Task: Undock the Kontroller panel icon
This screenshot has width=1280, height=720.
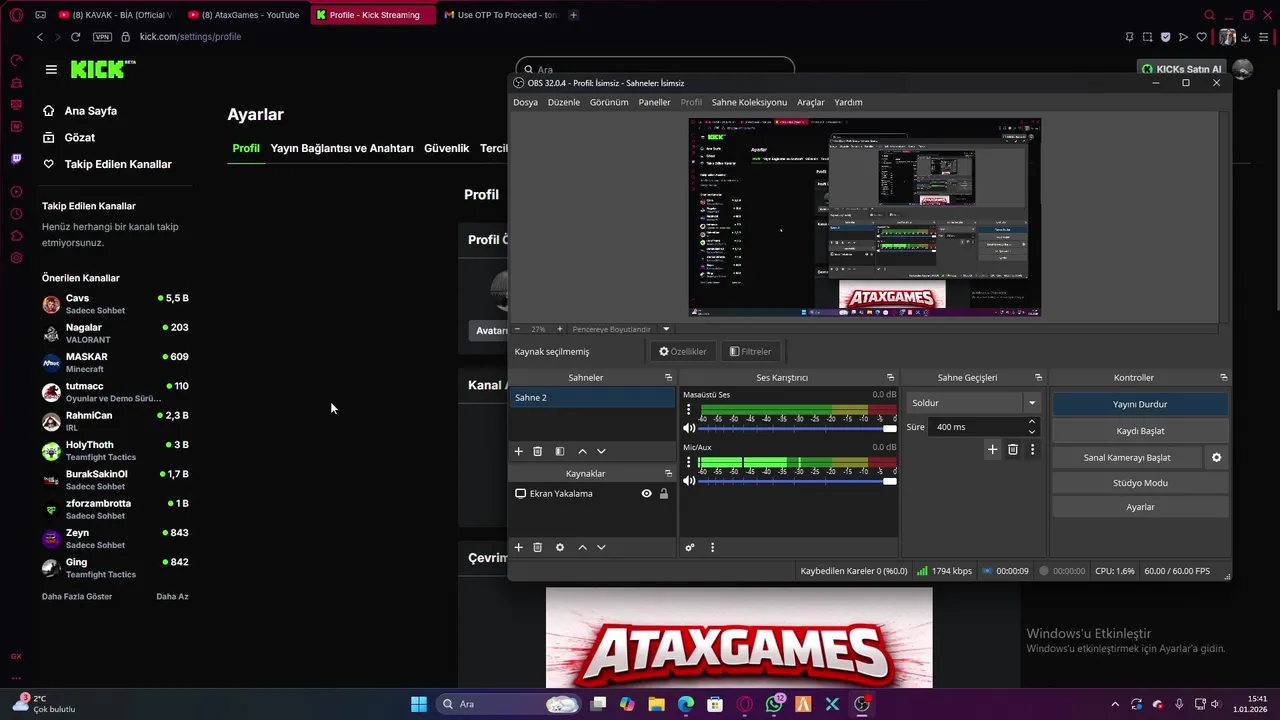Action: 1223,377
